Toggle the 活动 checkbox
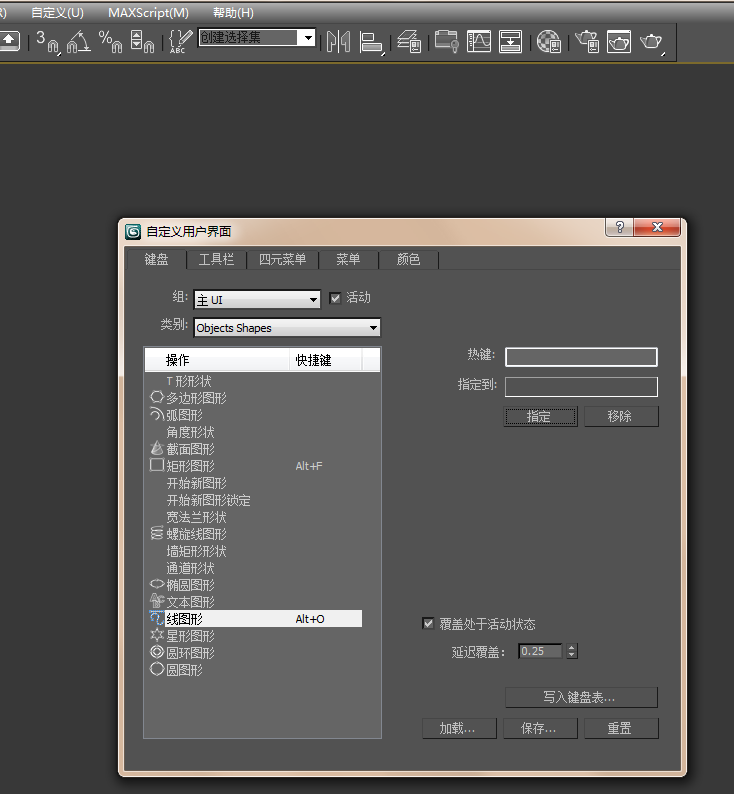Image resolution: width=734 pixels, height=794 pixels. 335,298
